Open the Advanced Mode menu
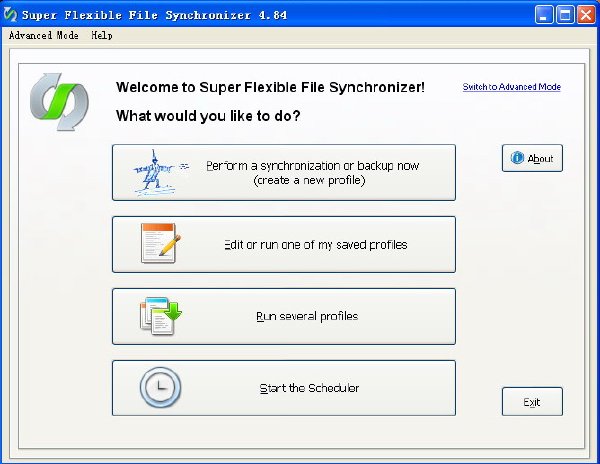The image size is (600, 464). (x=44, y=36)
